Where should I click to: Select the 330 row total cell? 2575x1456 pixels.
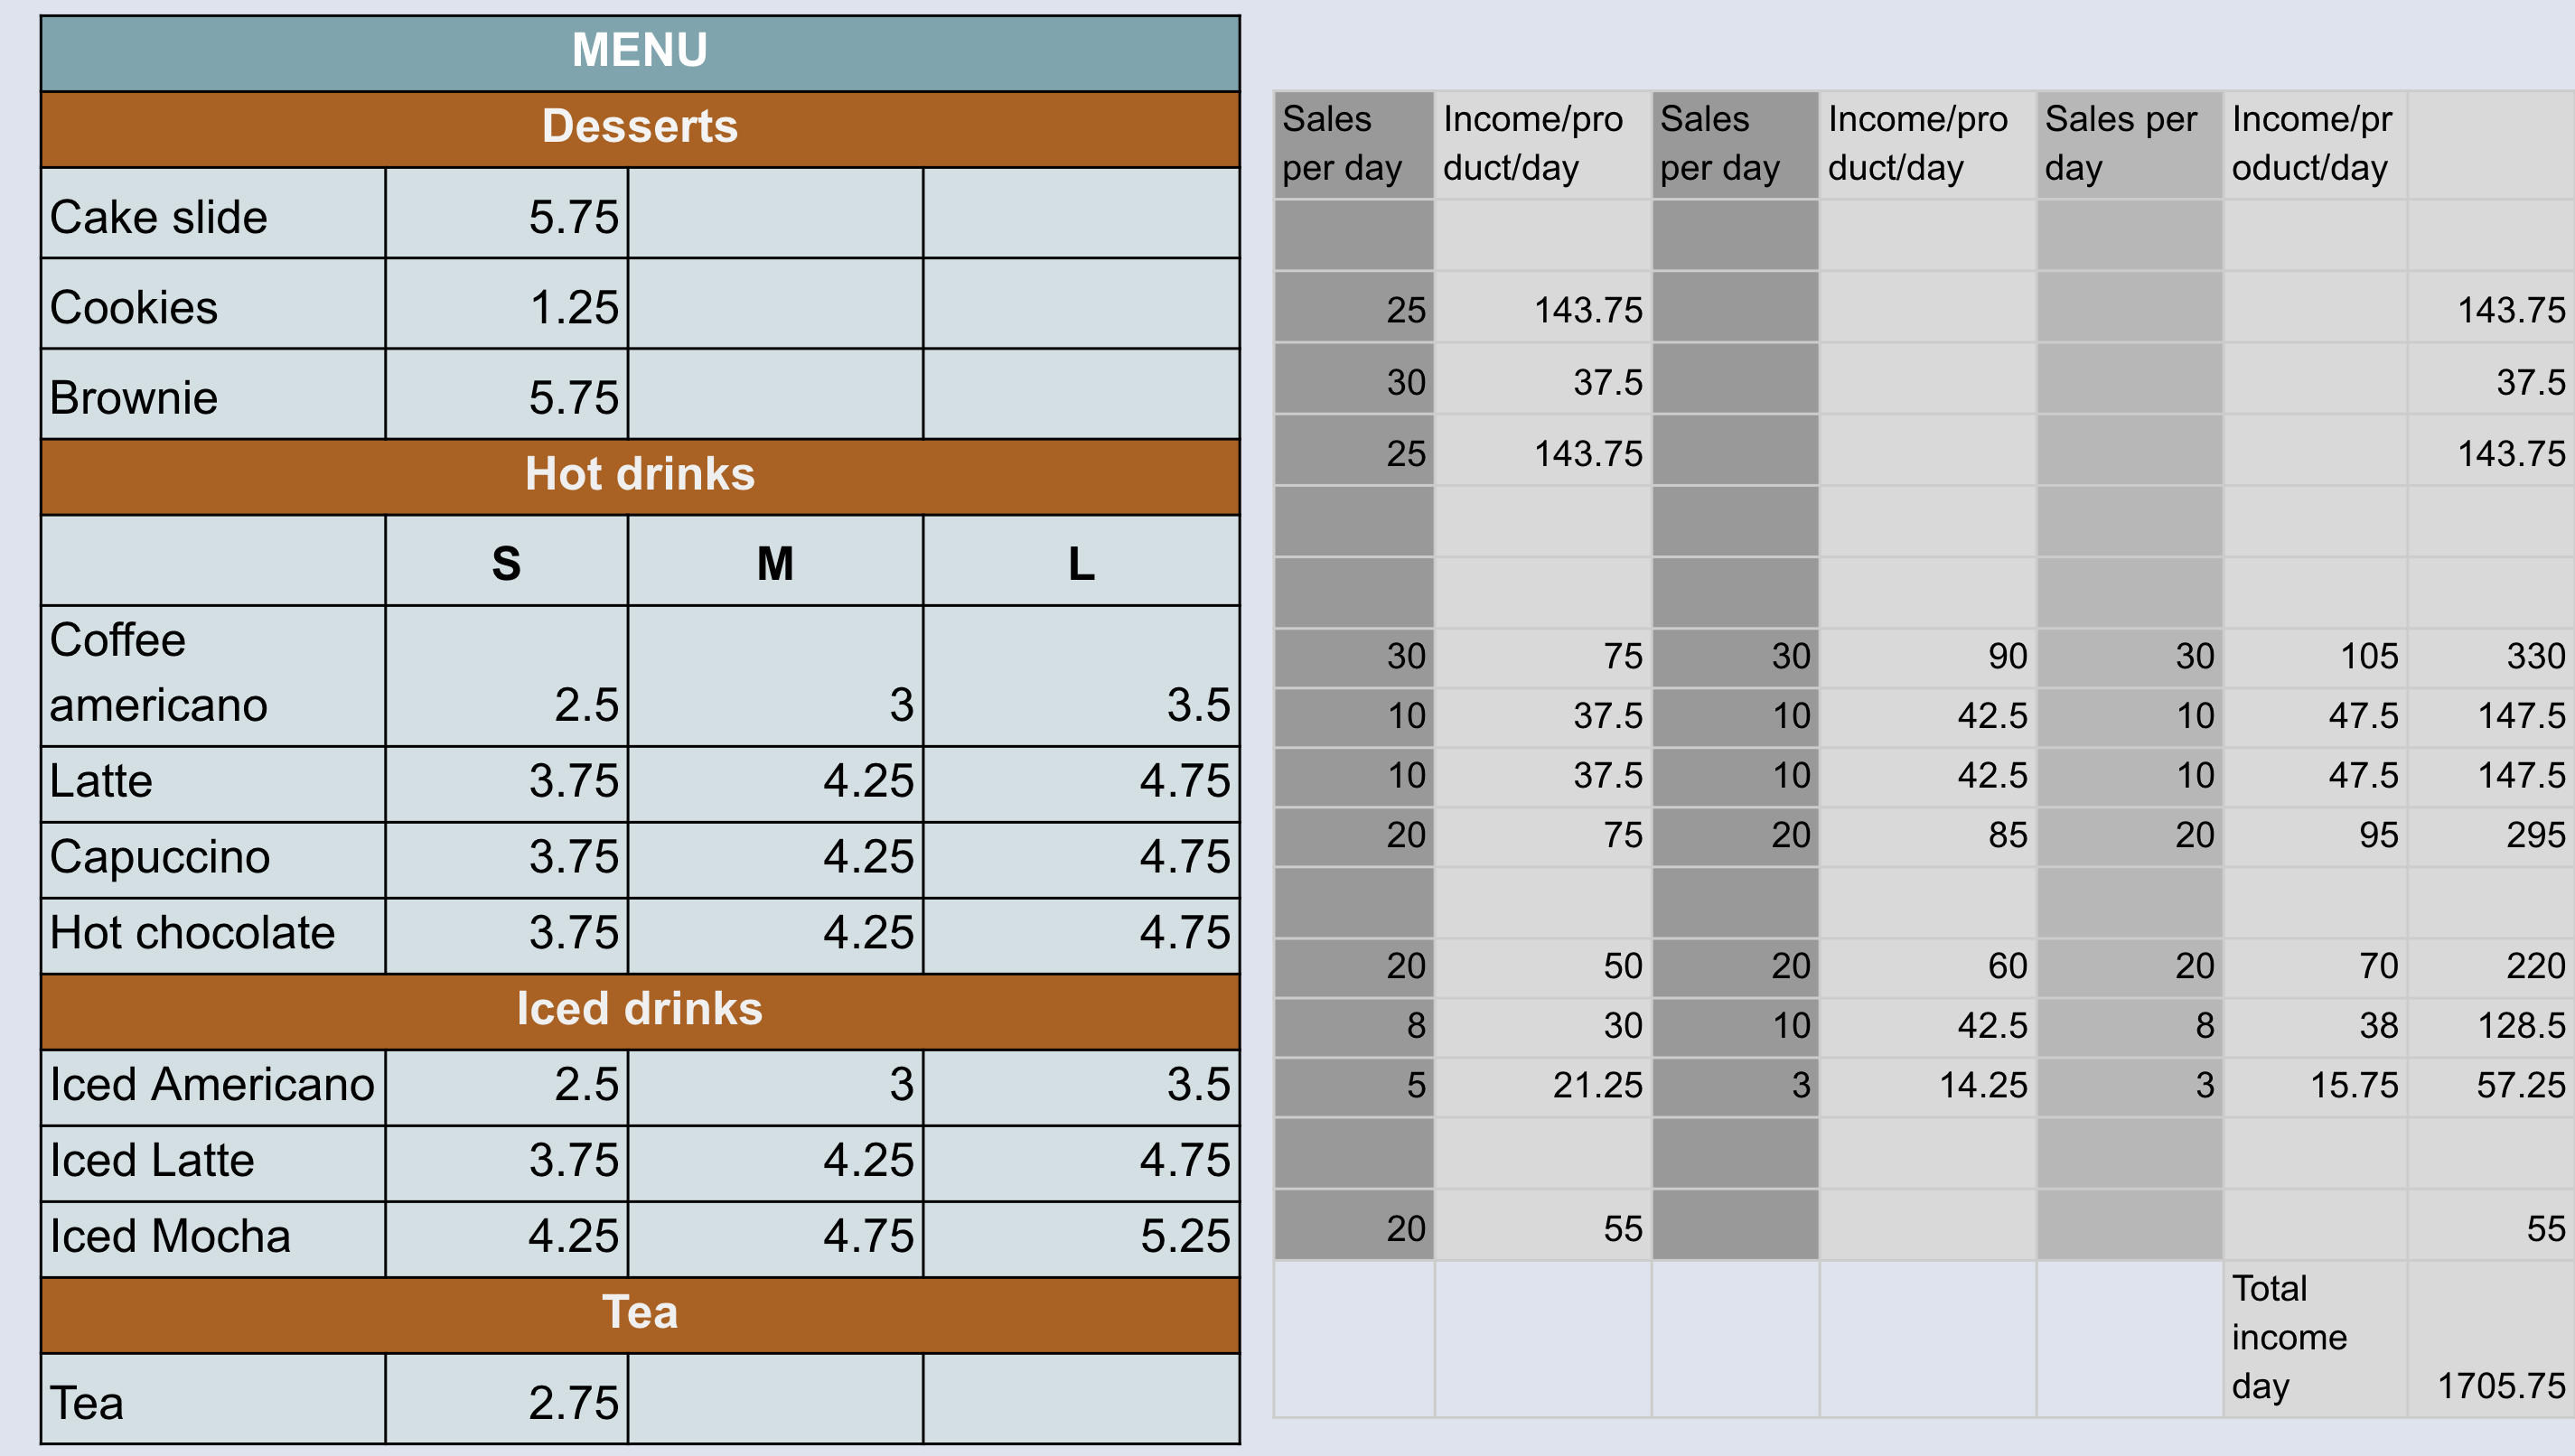coord(2490,657)
